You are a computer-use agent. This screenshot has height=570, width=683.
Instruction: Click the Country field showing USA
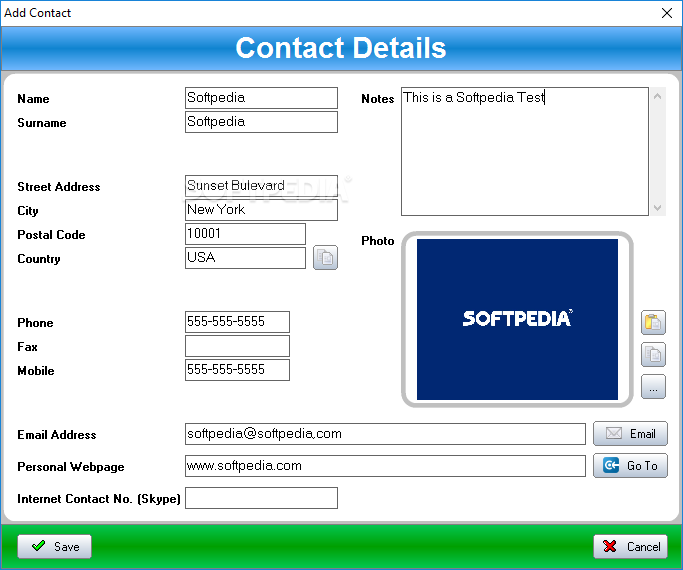(245, 258)
